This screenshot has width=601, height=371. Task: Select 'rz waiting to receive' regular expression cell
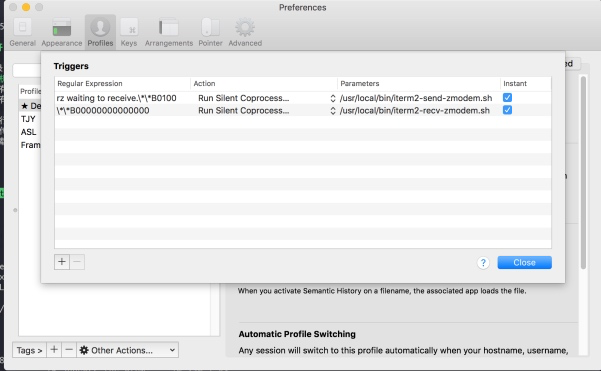pyautogui.click(x=117, y=98)
